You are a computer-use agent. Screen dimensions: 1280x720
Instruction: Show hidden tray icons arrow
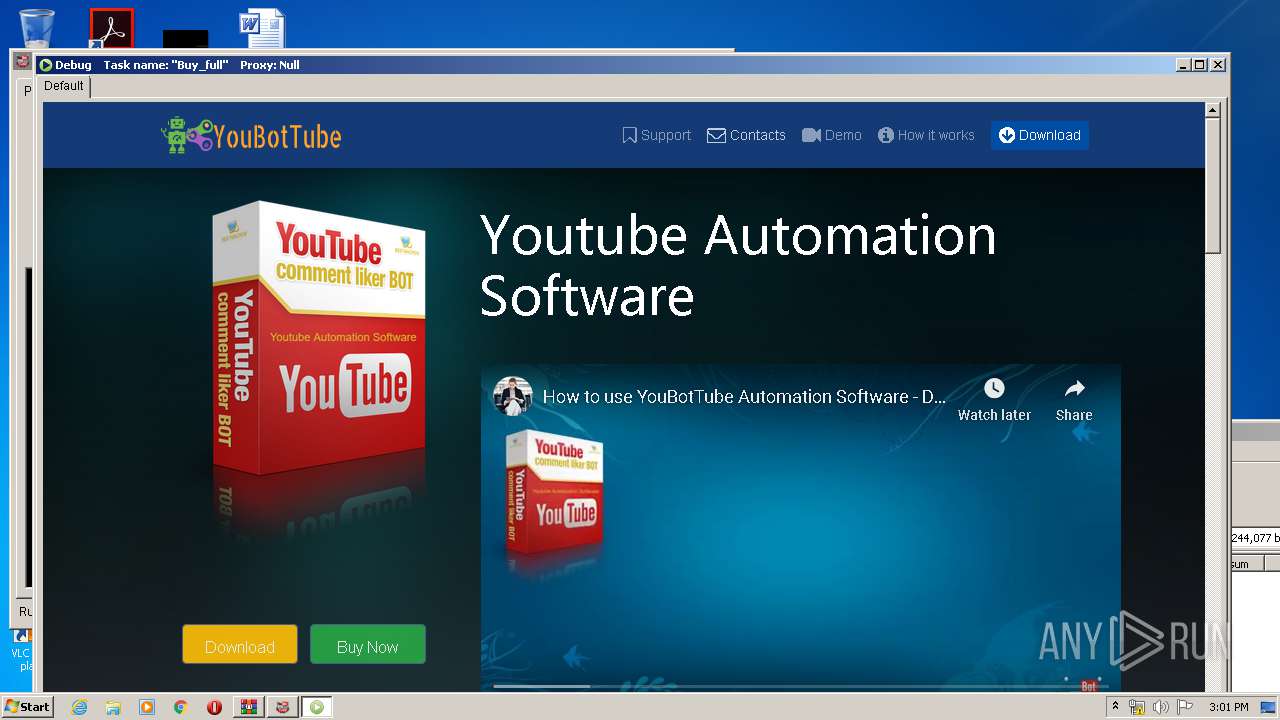(x=1115, y=707)
